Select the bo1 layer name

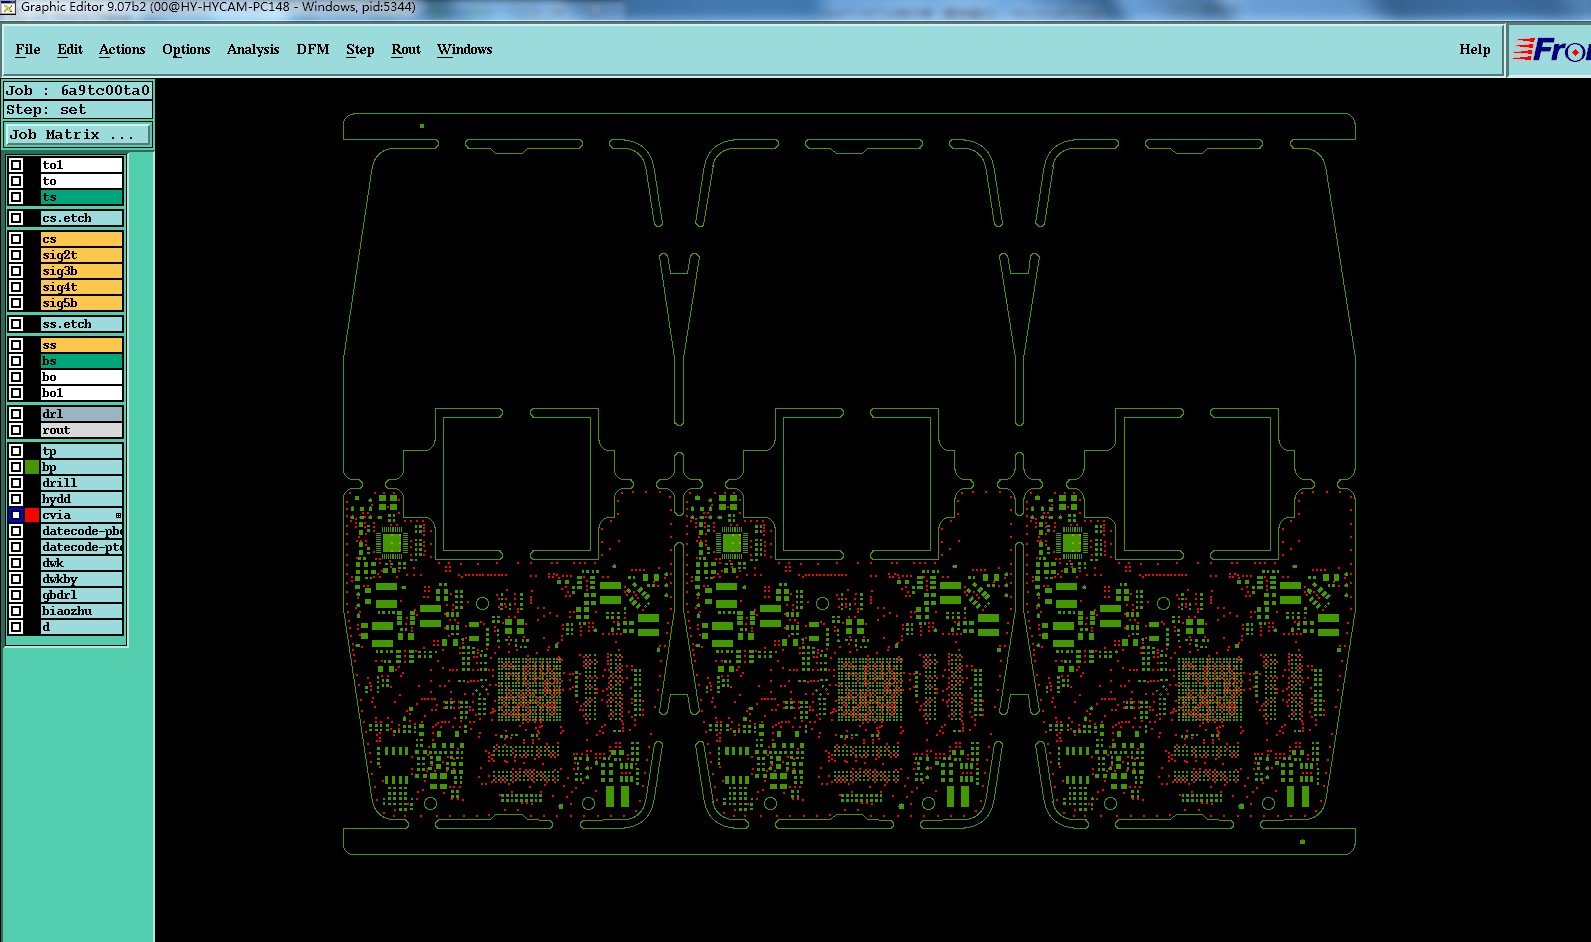[82, 393]
